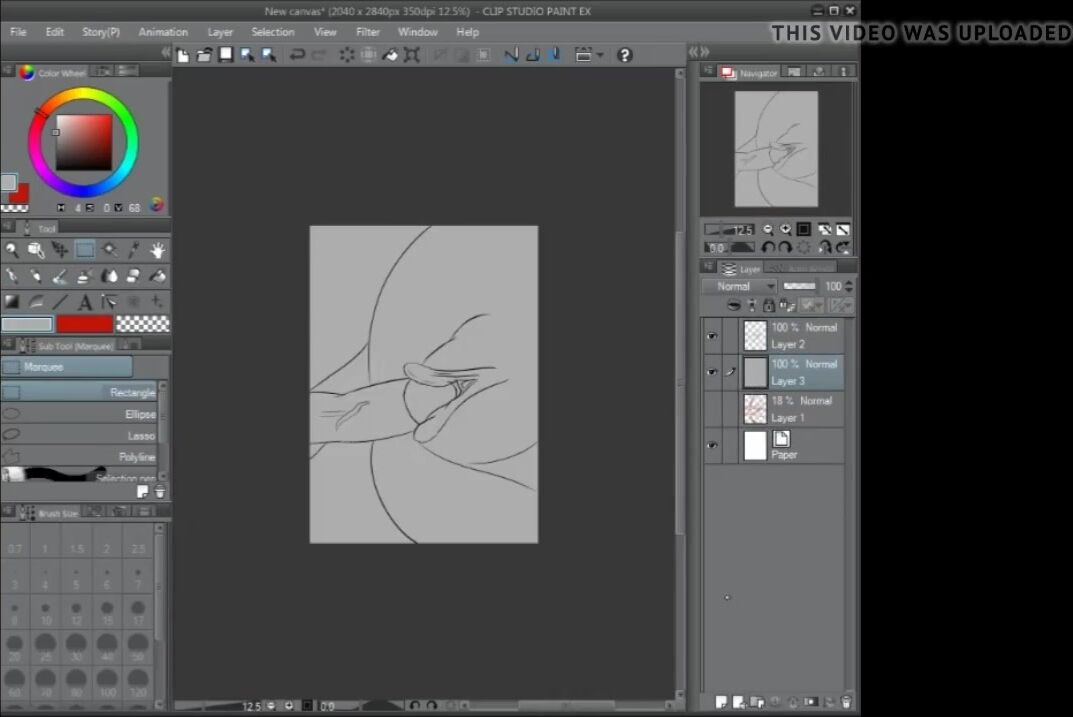The width and height of the screenshot is (1073, 717).
Task: Open the help question mark icon
Action: pyautogui.click(x=625, y=55)
